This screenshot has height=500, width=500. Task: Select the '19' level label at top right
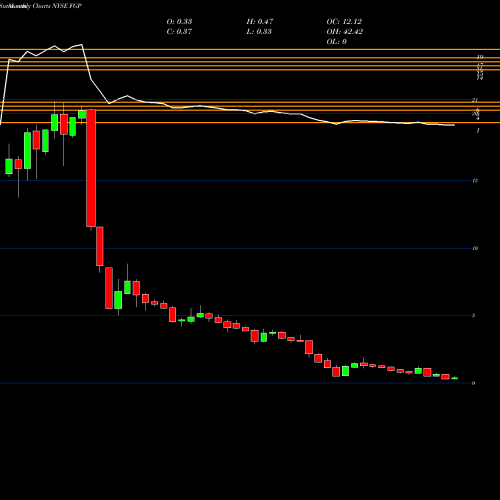click(480, 57)
